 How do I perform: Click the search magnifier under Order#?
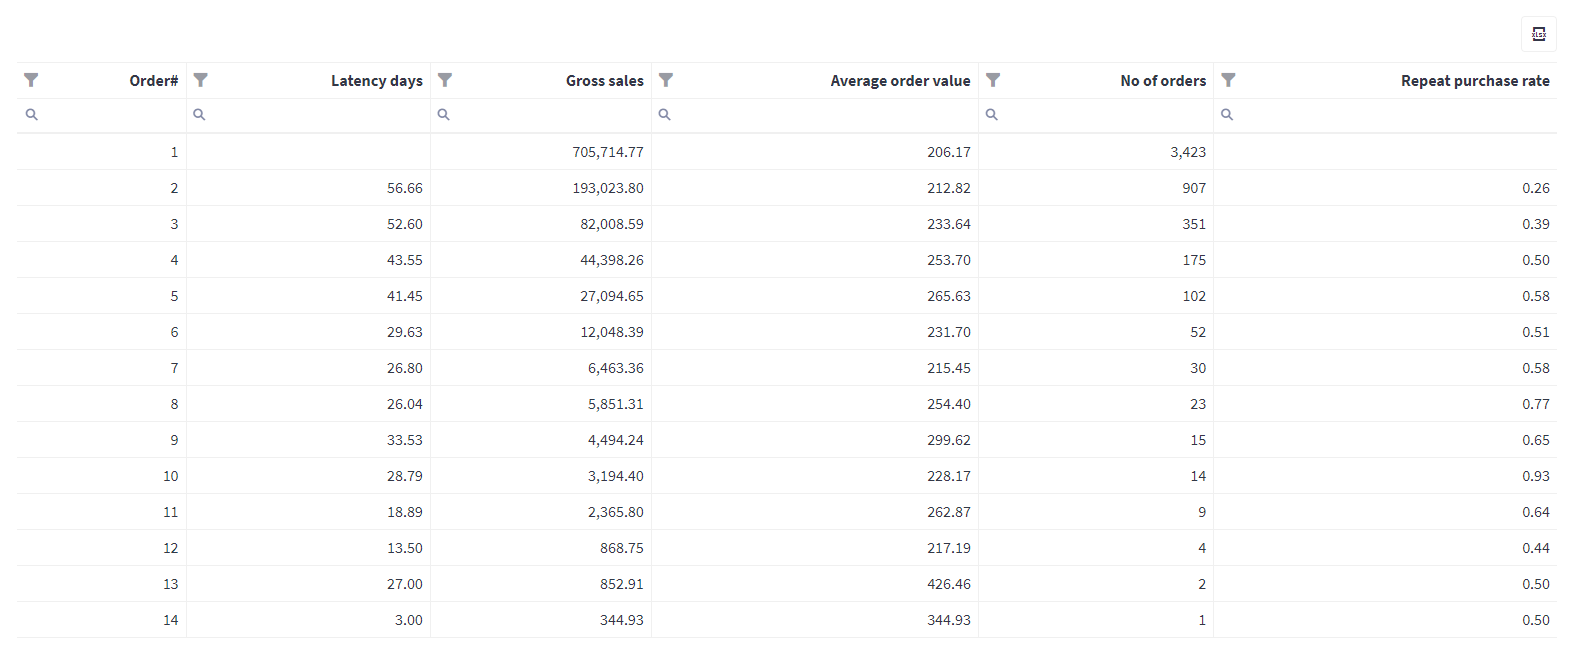click(32, 115)
